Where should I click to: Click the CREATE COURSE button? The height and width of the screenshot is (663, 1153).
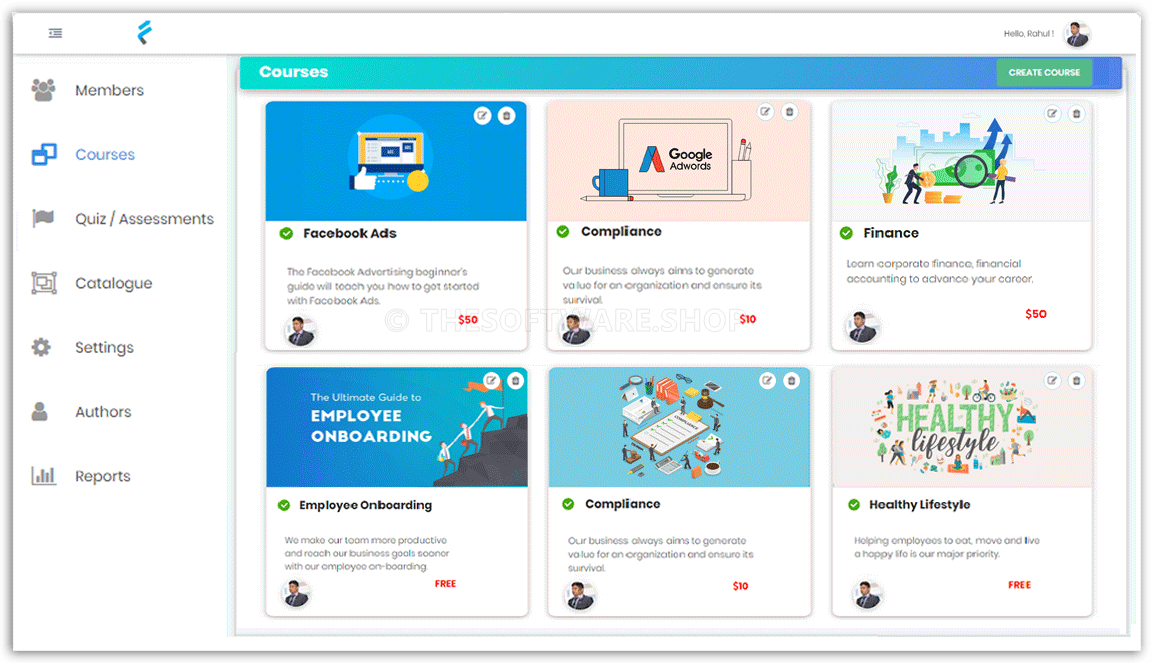[x=1044, y=72]
